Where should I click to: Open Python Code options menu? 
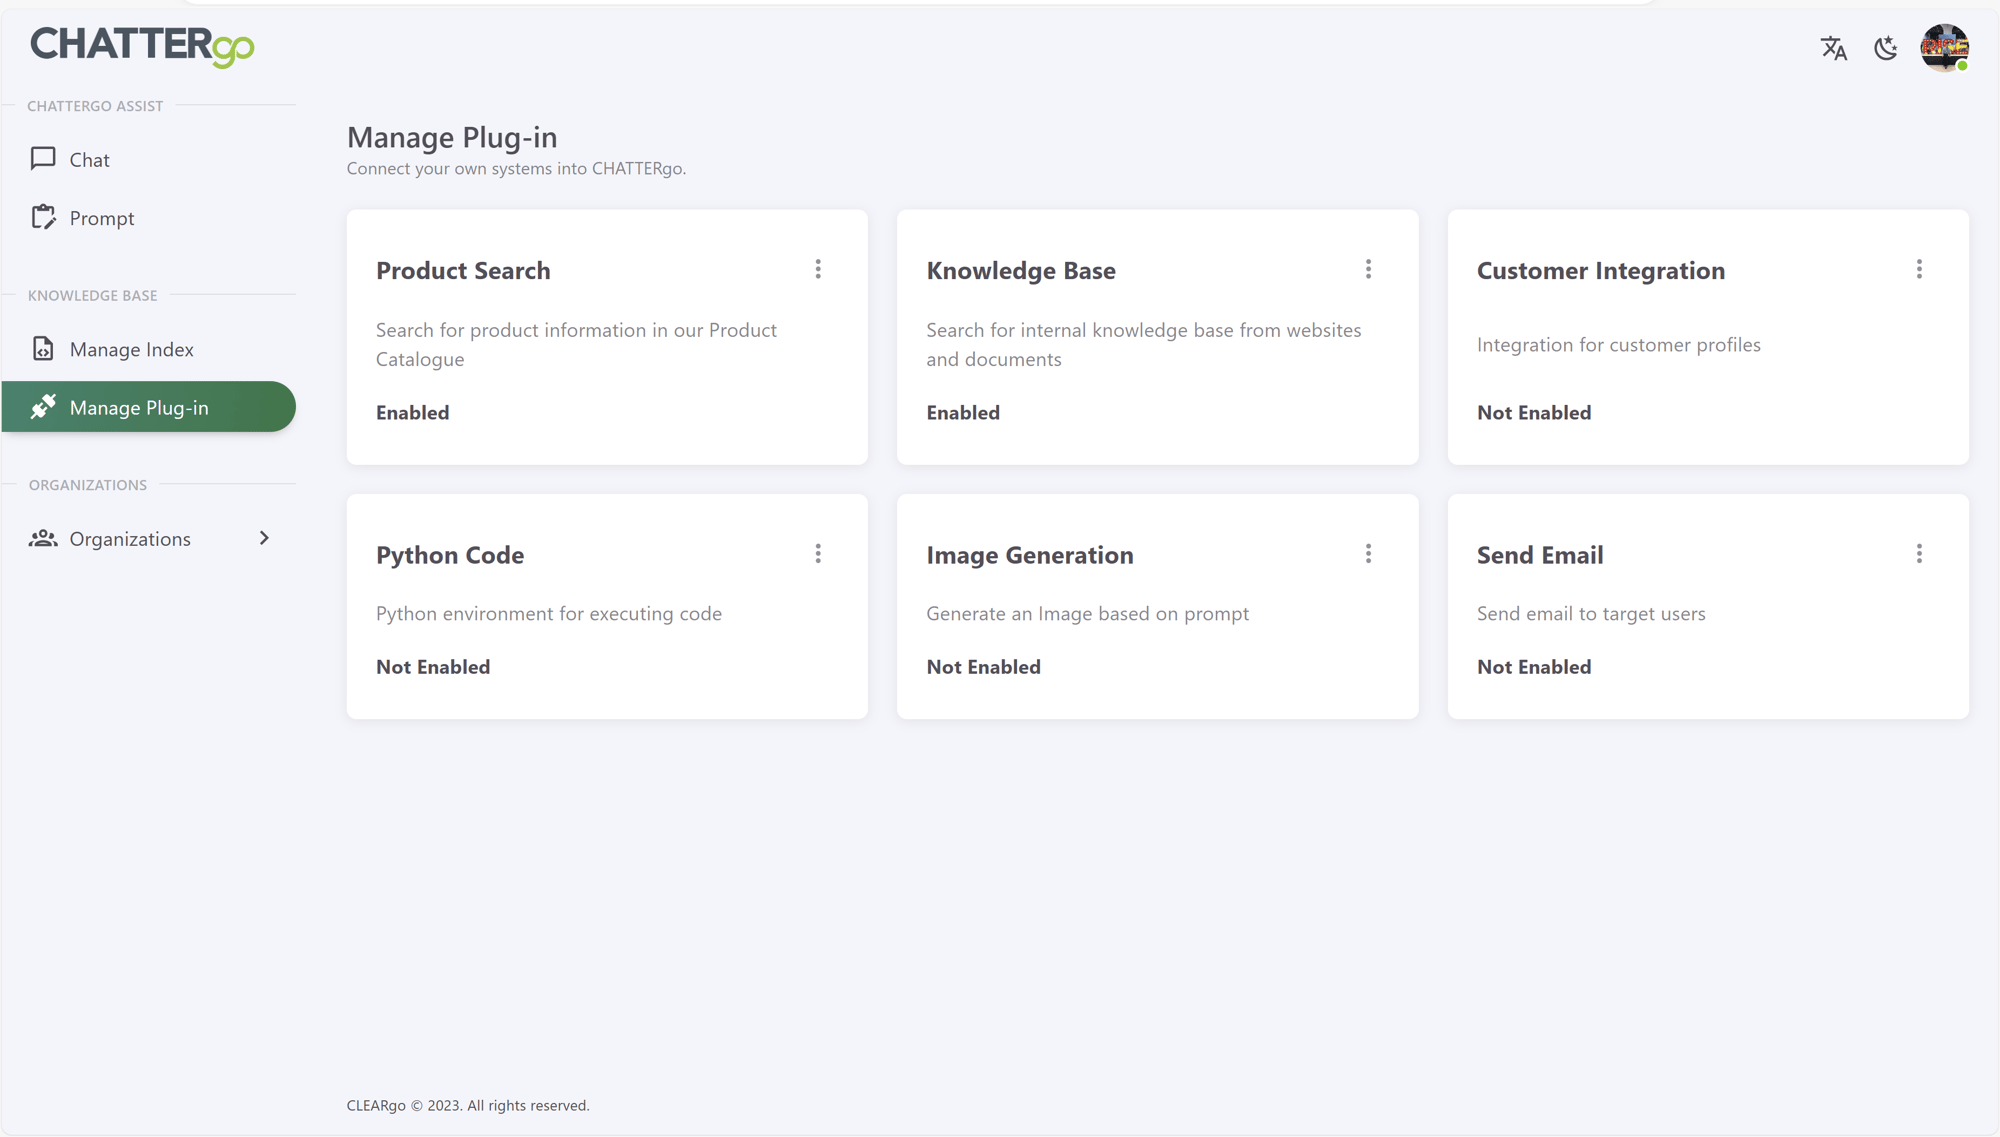click(818, 554)
